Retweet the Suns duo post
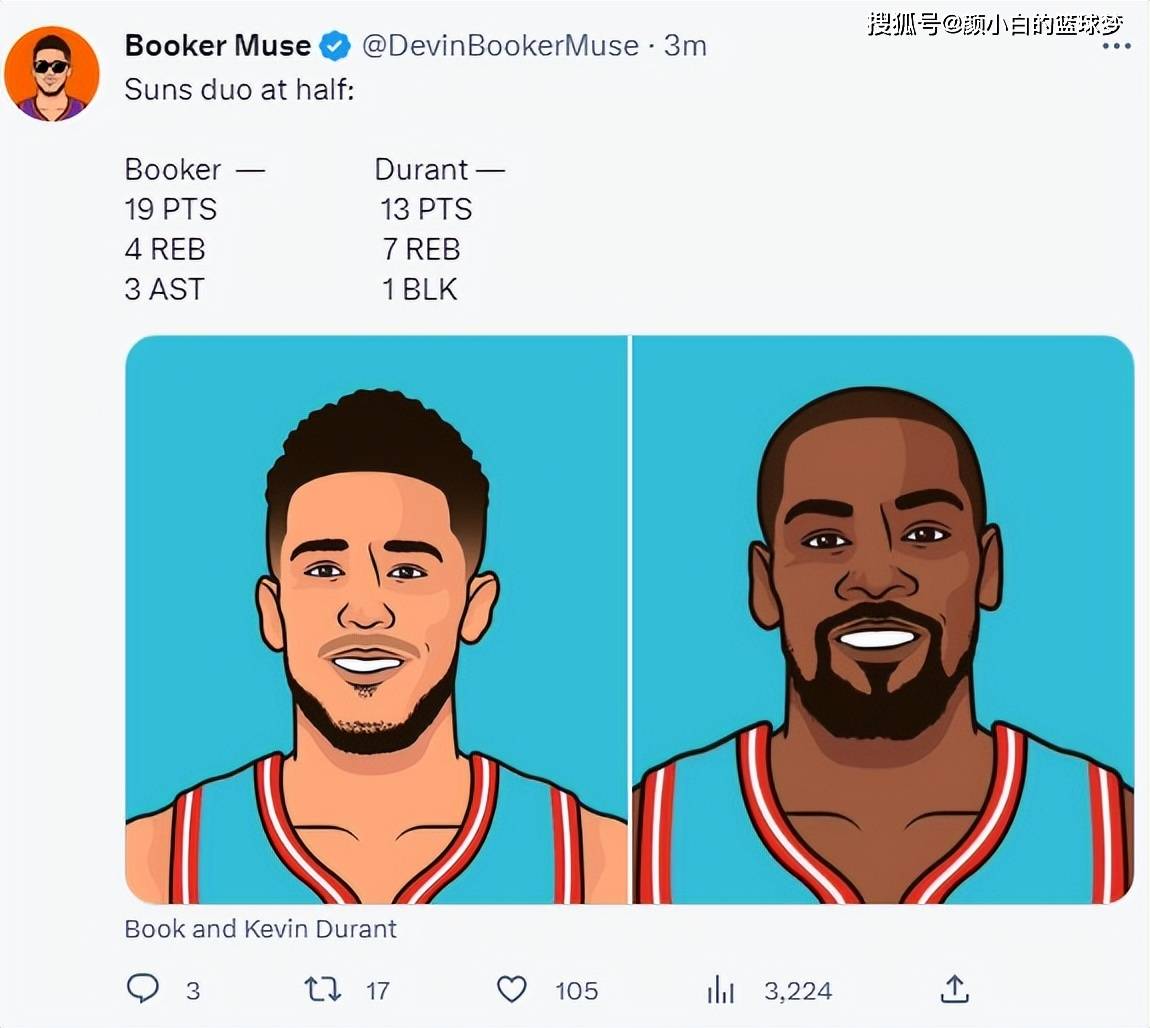The image size is (1150, 1028). [323, 989]
